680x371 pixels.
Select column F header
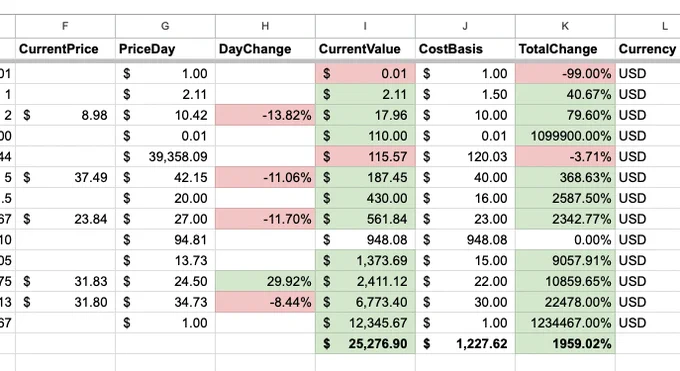(65, 26)
